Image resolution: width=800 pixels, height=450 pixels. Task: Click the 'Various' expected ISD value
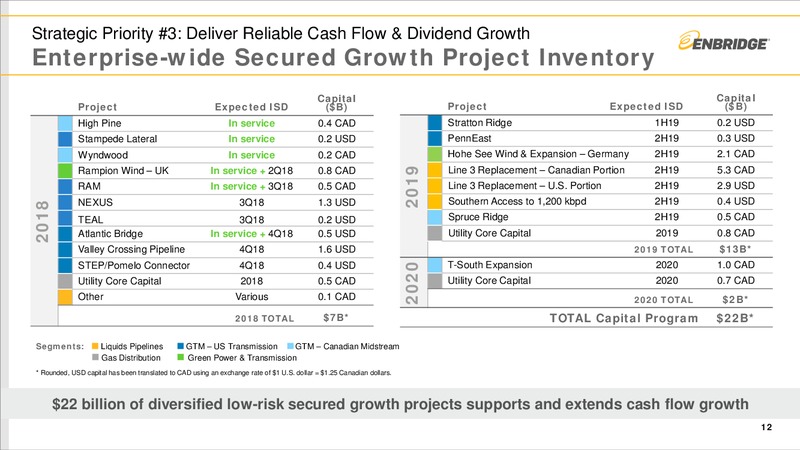click(x=252, y=297)
